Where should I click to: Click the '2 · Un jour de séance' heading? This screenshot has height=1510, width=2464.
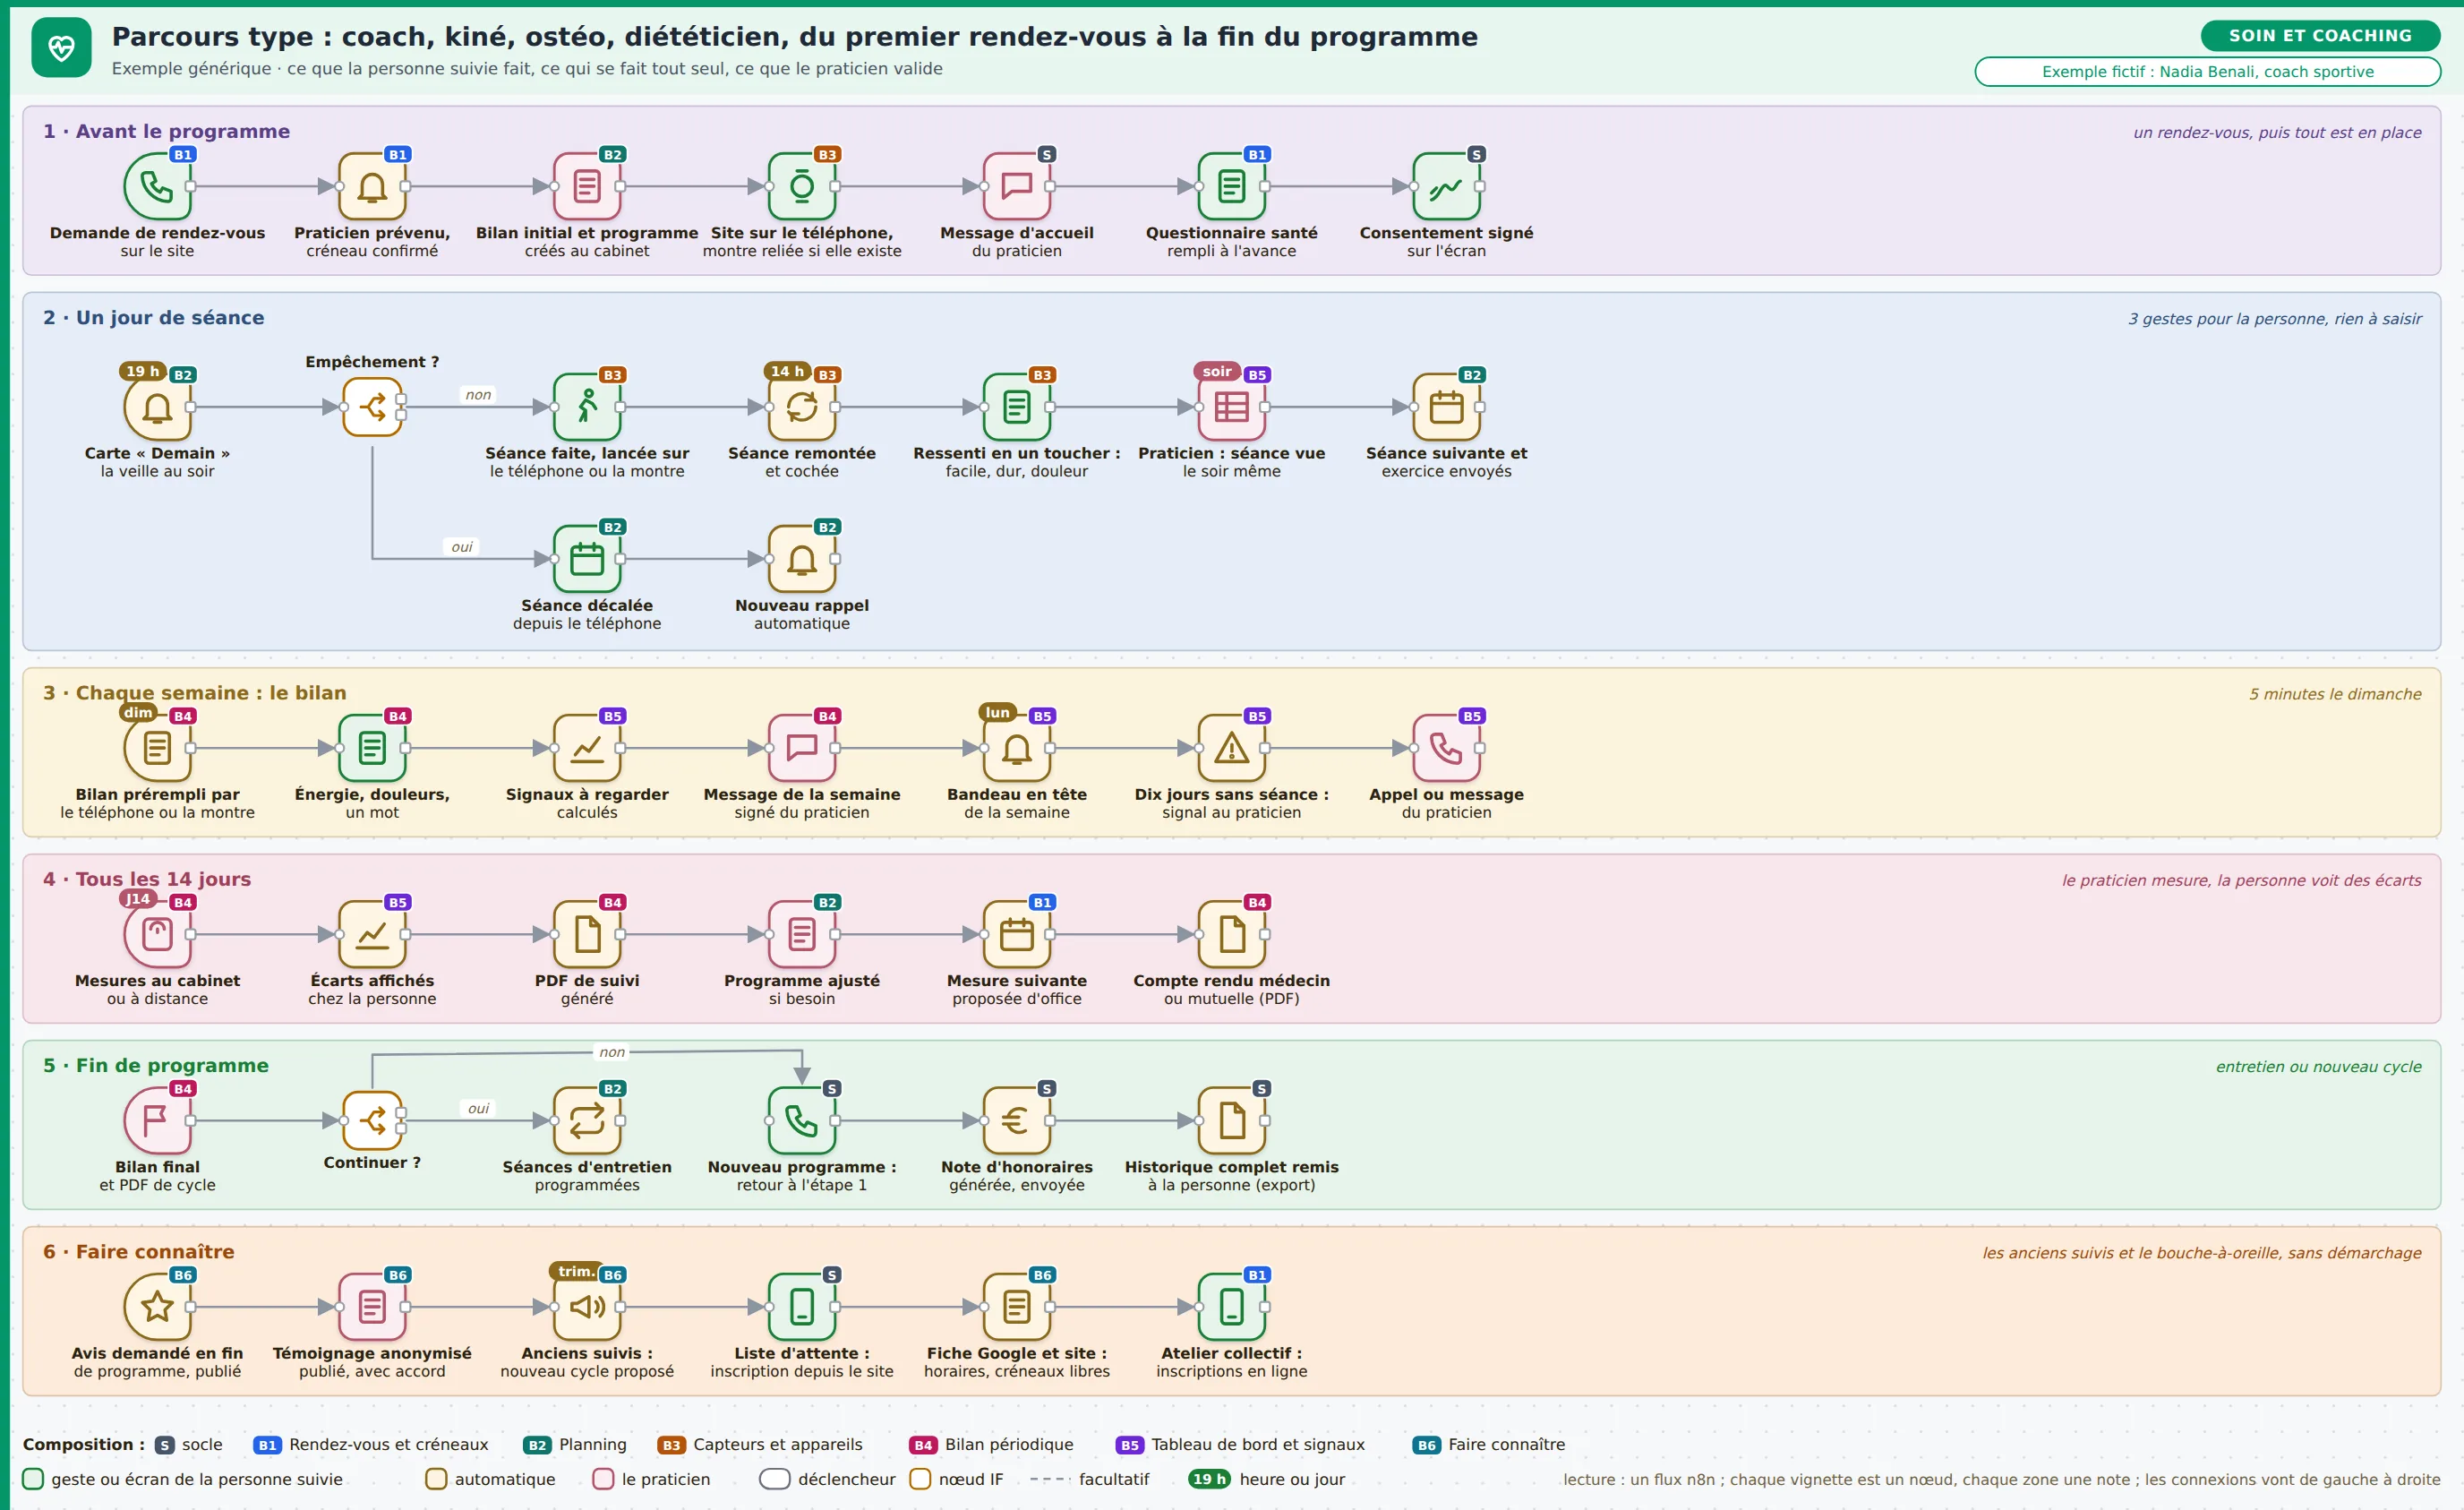(153, 317)
